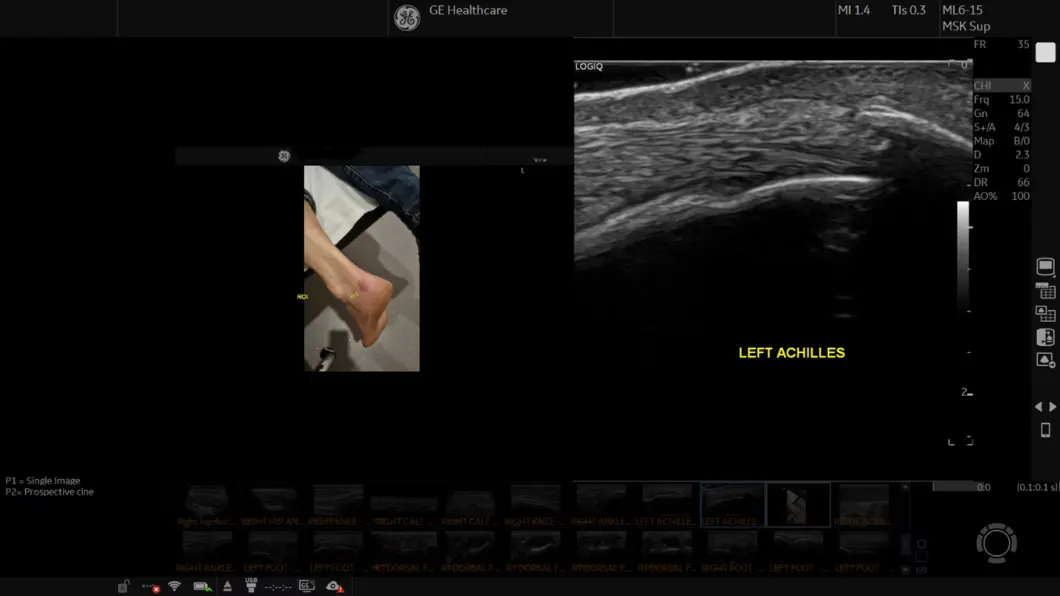
Task: Click the eject media icon in status bar
Action: click(227, 586)
